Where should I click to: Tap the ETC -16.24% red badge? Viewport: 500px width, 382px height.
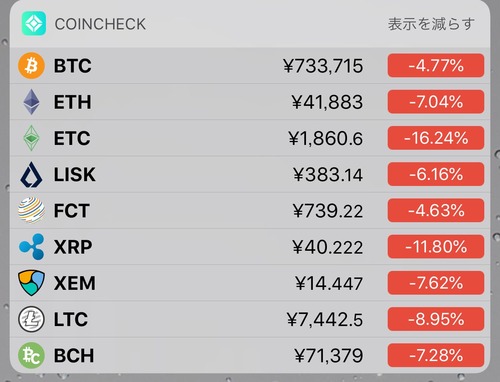pyautogui.click(x=436, y=138)
